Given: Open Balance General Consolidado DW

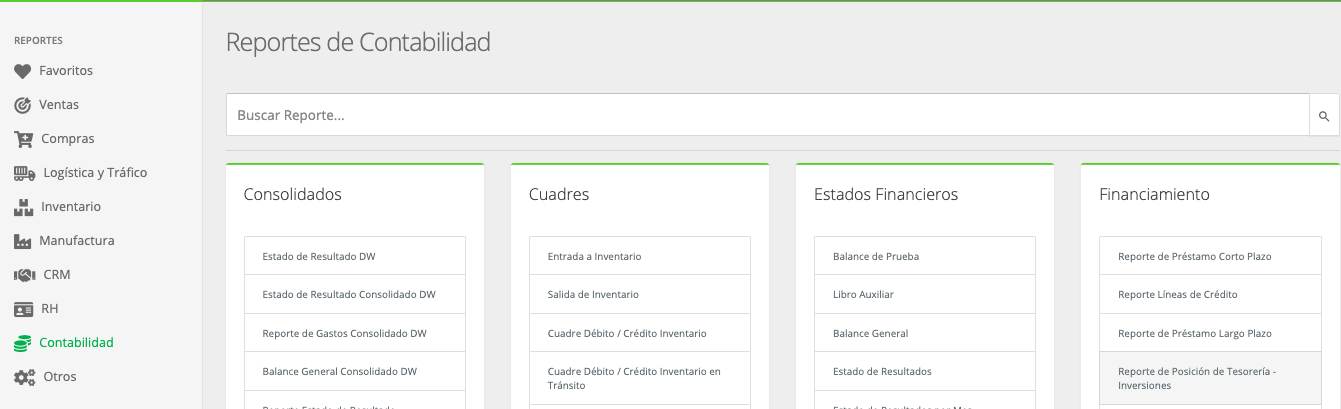Looking at the screenshot, I should click(355, 371).
